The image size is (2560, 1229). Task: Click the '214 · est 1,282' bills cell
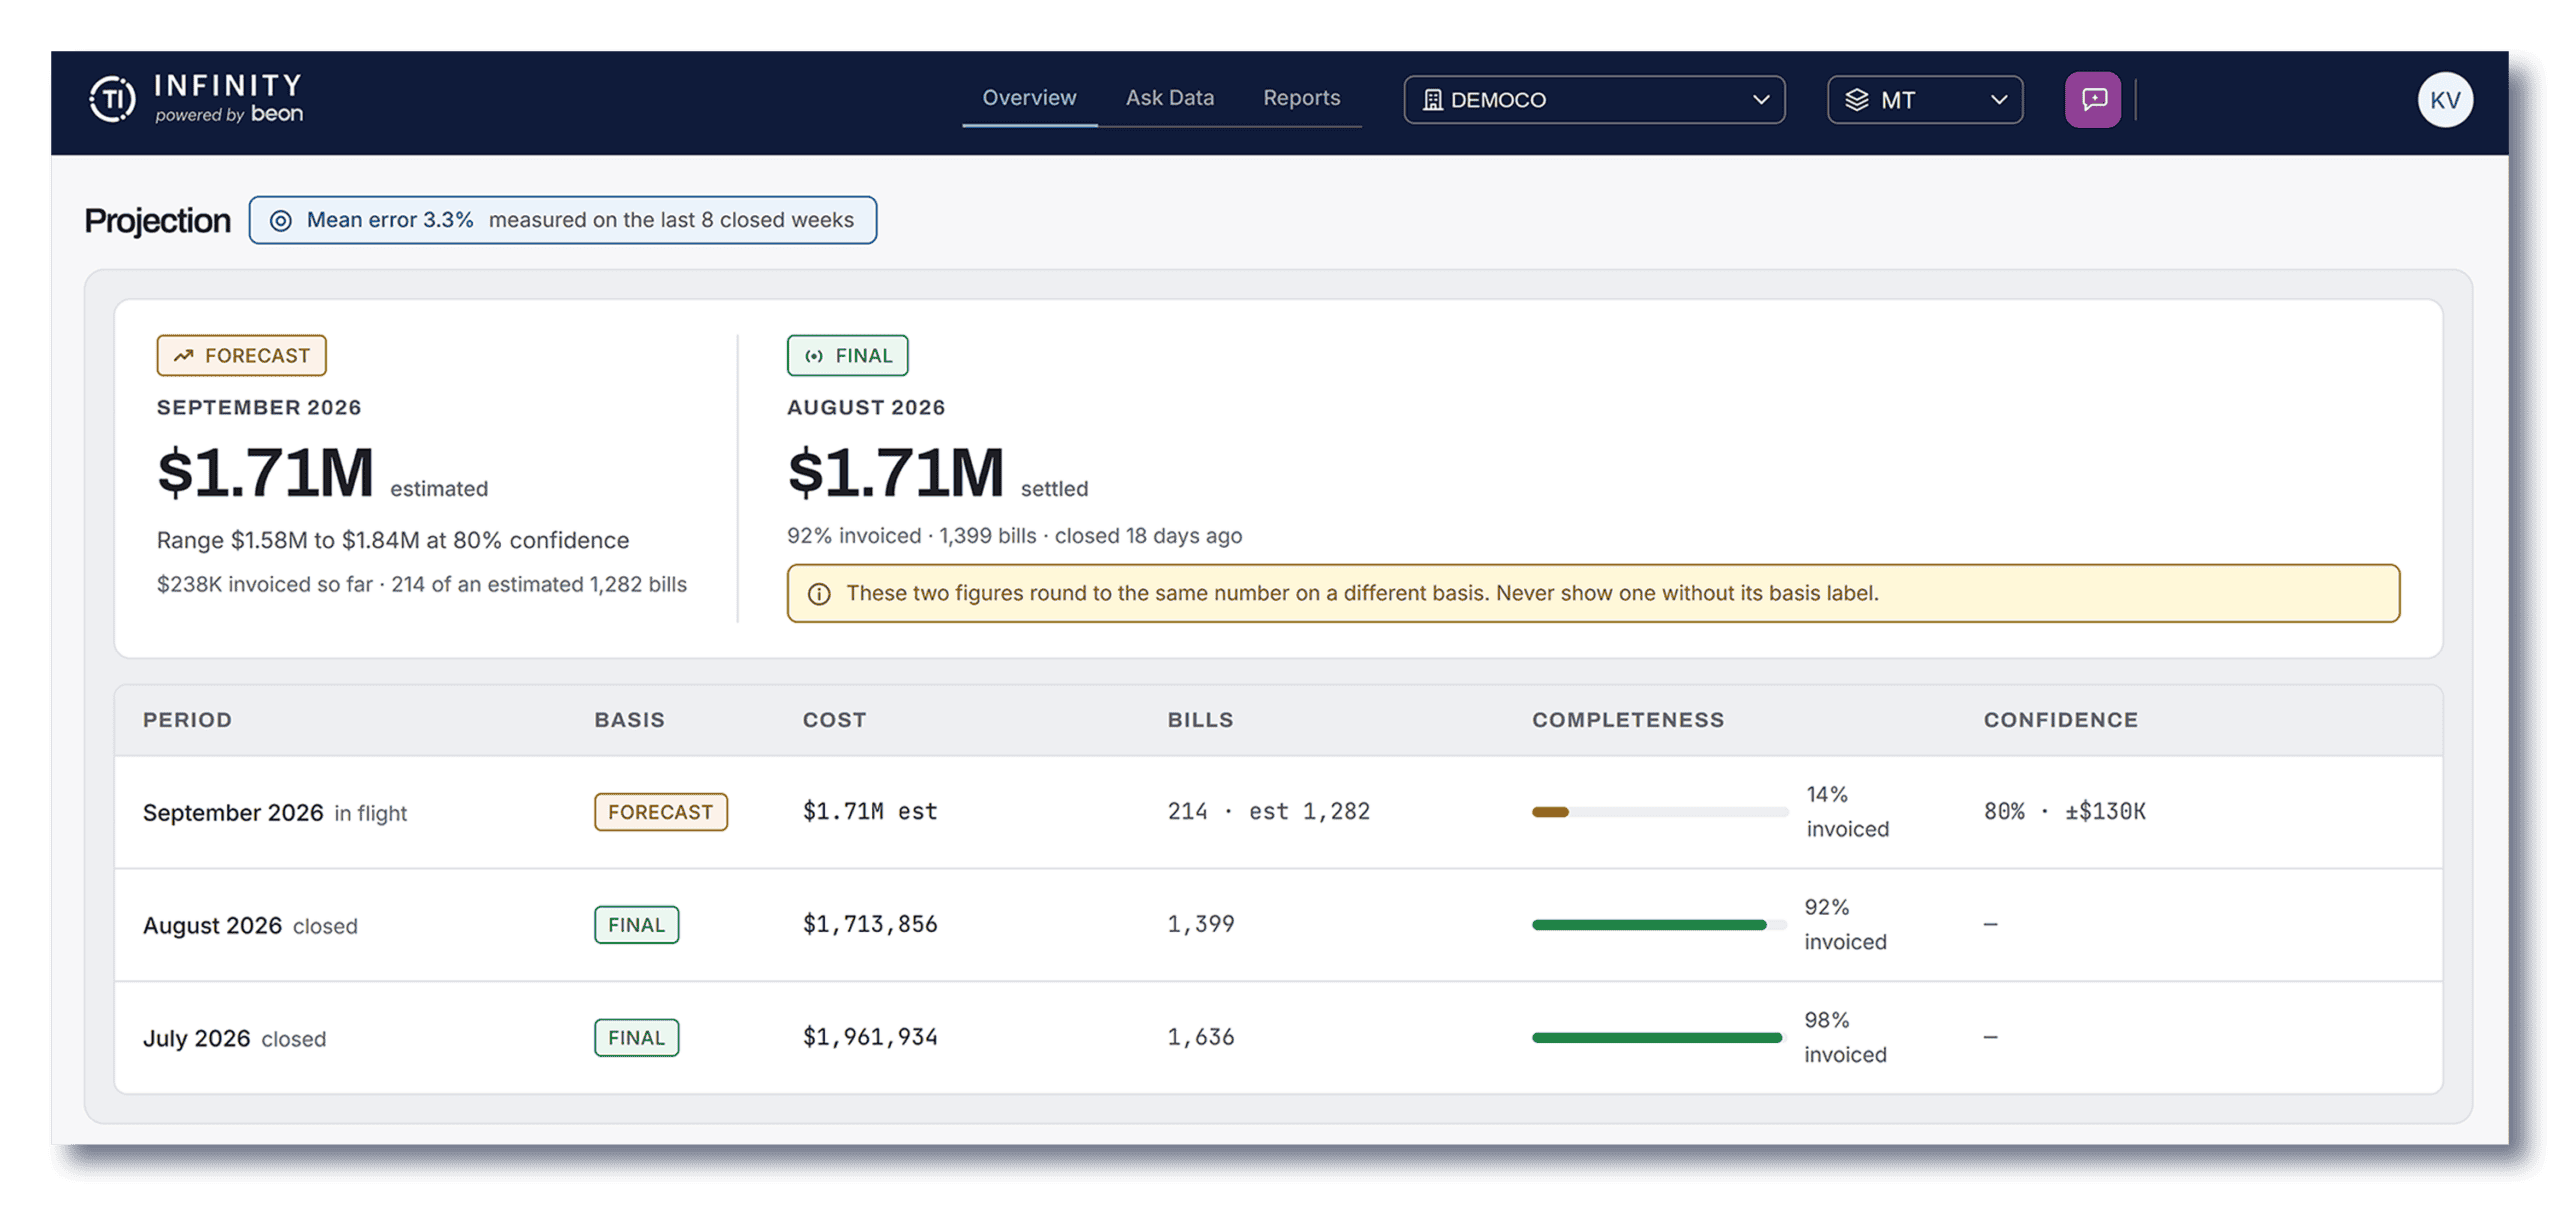click(x=1268, y=811)
